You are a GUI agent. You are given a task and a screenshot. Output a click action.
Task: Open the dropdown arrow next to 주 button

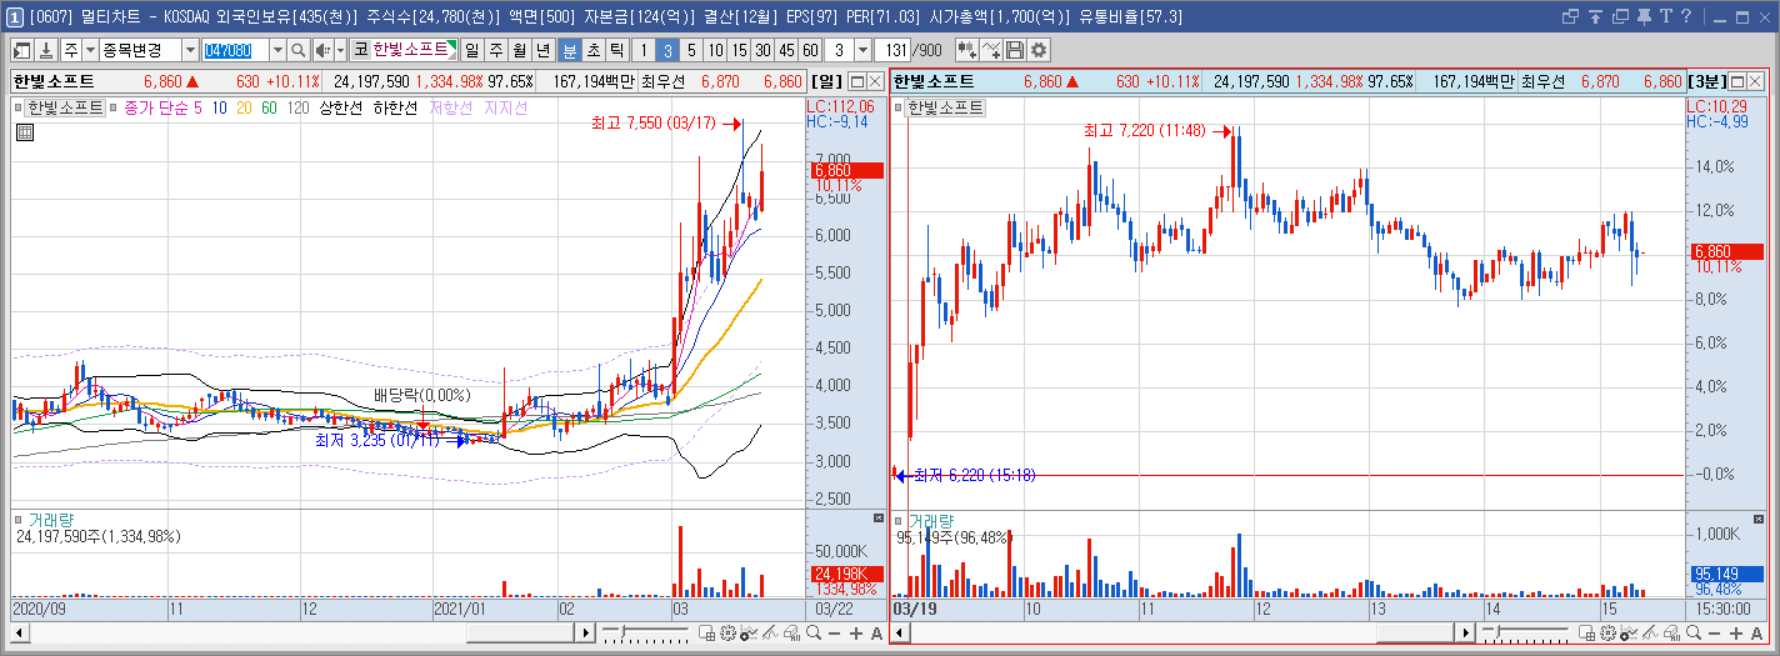pyautogui.click(x=90, y=50)
